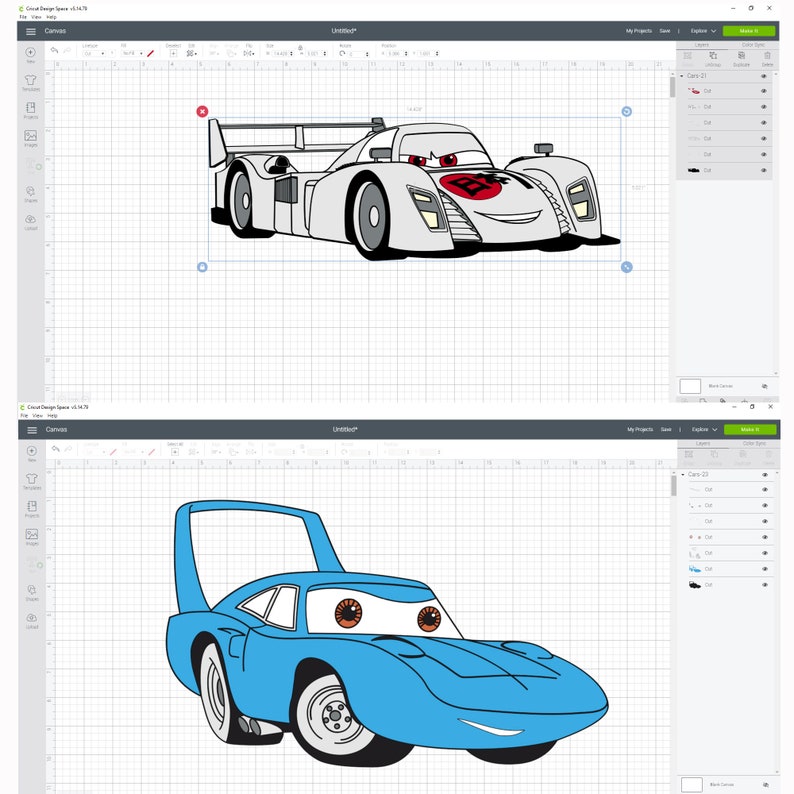
Task: Hide blue layer in Cars-23 group
Action: click(x=765, y=569)
